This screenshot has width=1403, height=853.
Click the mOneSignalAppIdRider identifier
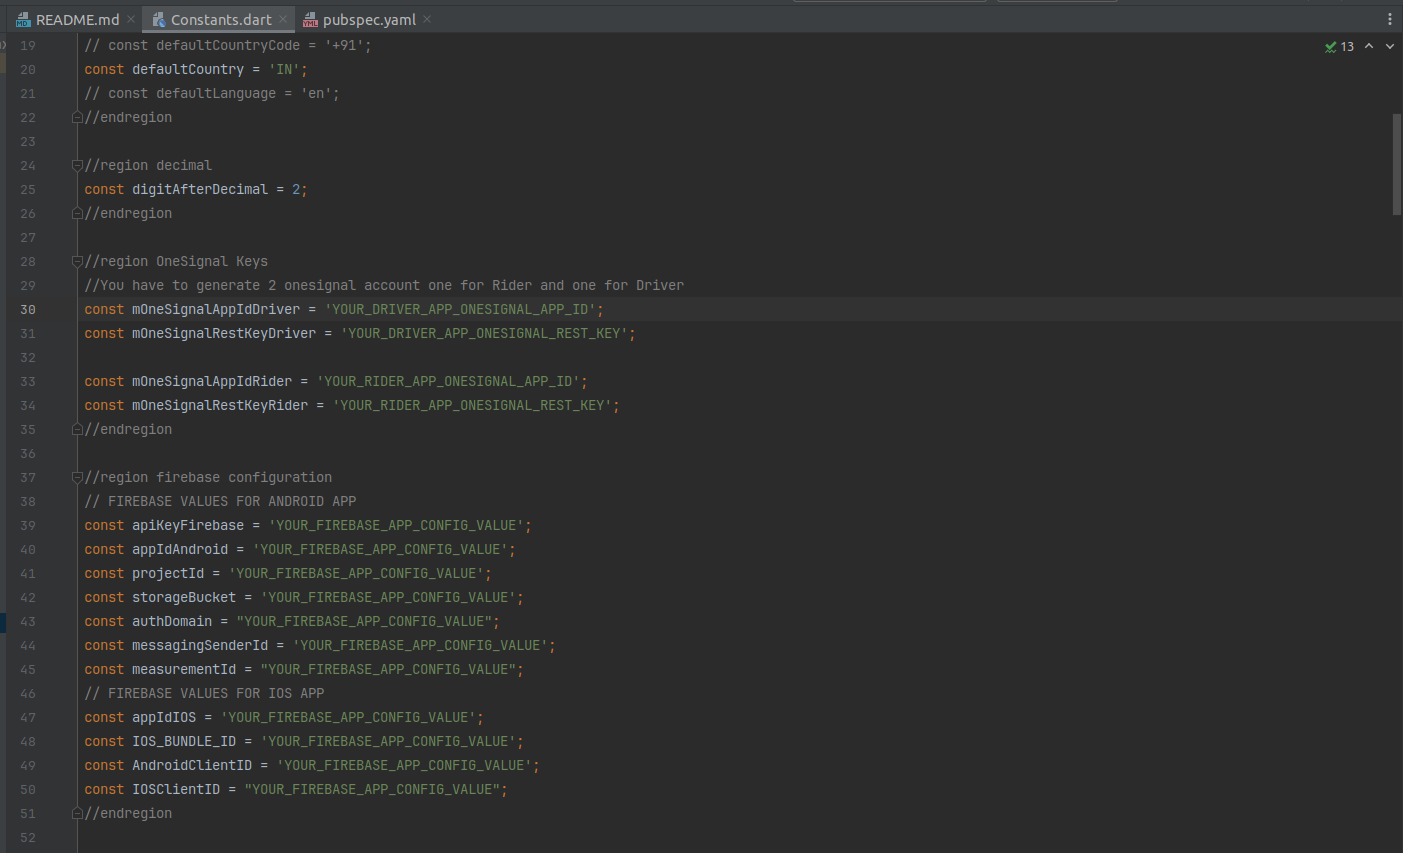coord(212,381)
